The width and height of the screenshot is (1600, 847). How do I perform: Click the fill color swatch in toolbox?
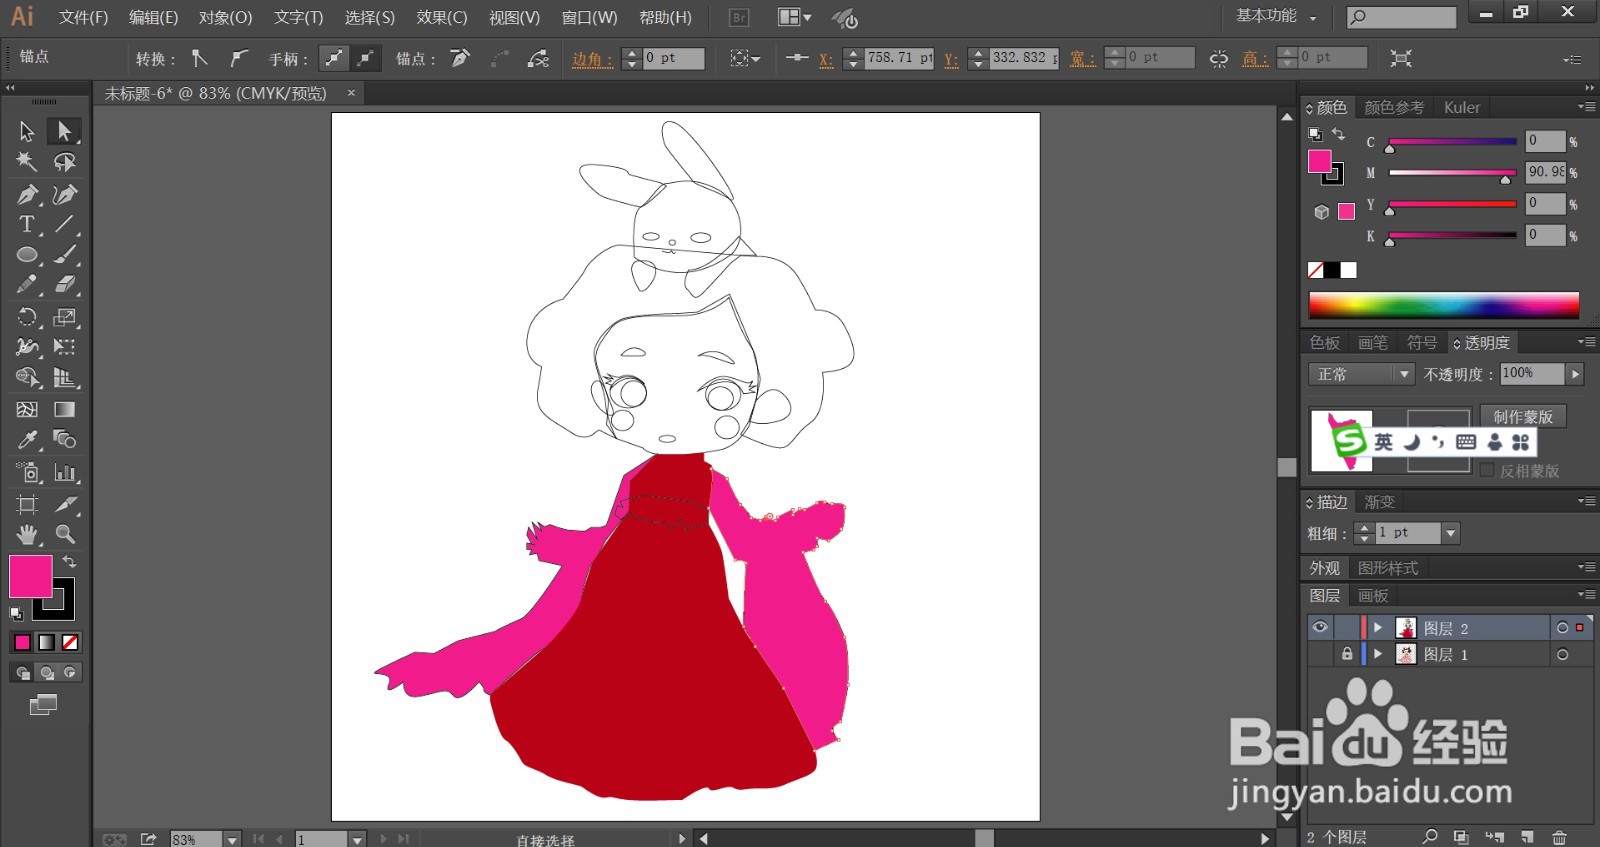pos(30,577)
